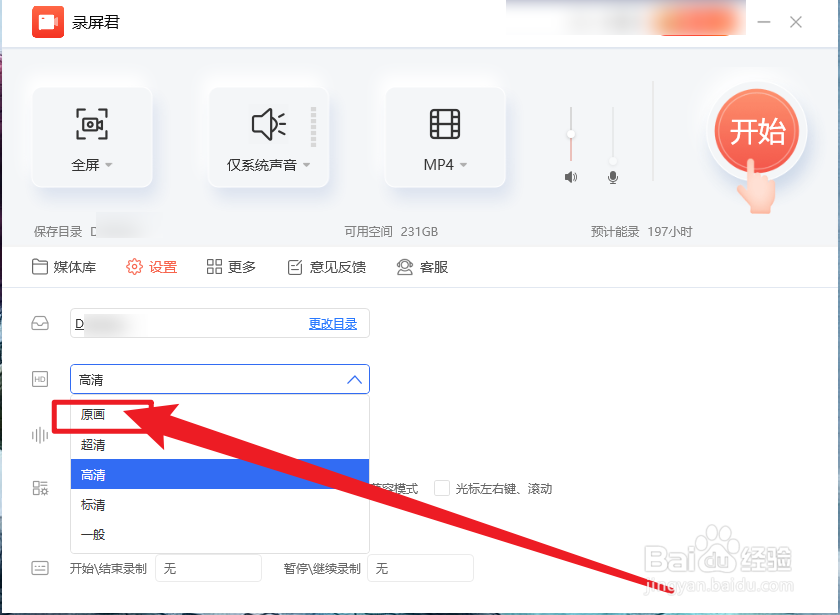
Task: Enable 光标左右键、滚动 checkbox
Action: tap(441, 489)
